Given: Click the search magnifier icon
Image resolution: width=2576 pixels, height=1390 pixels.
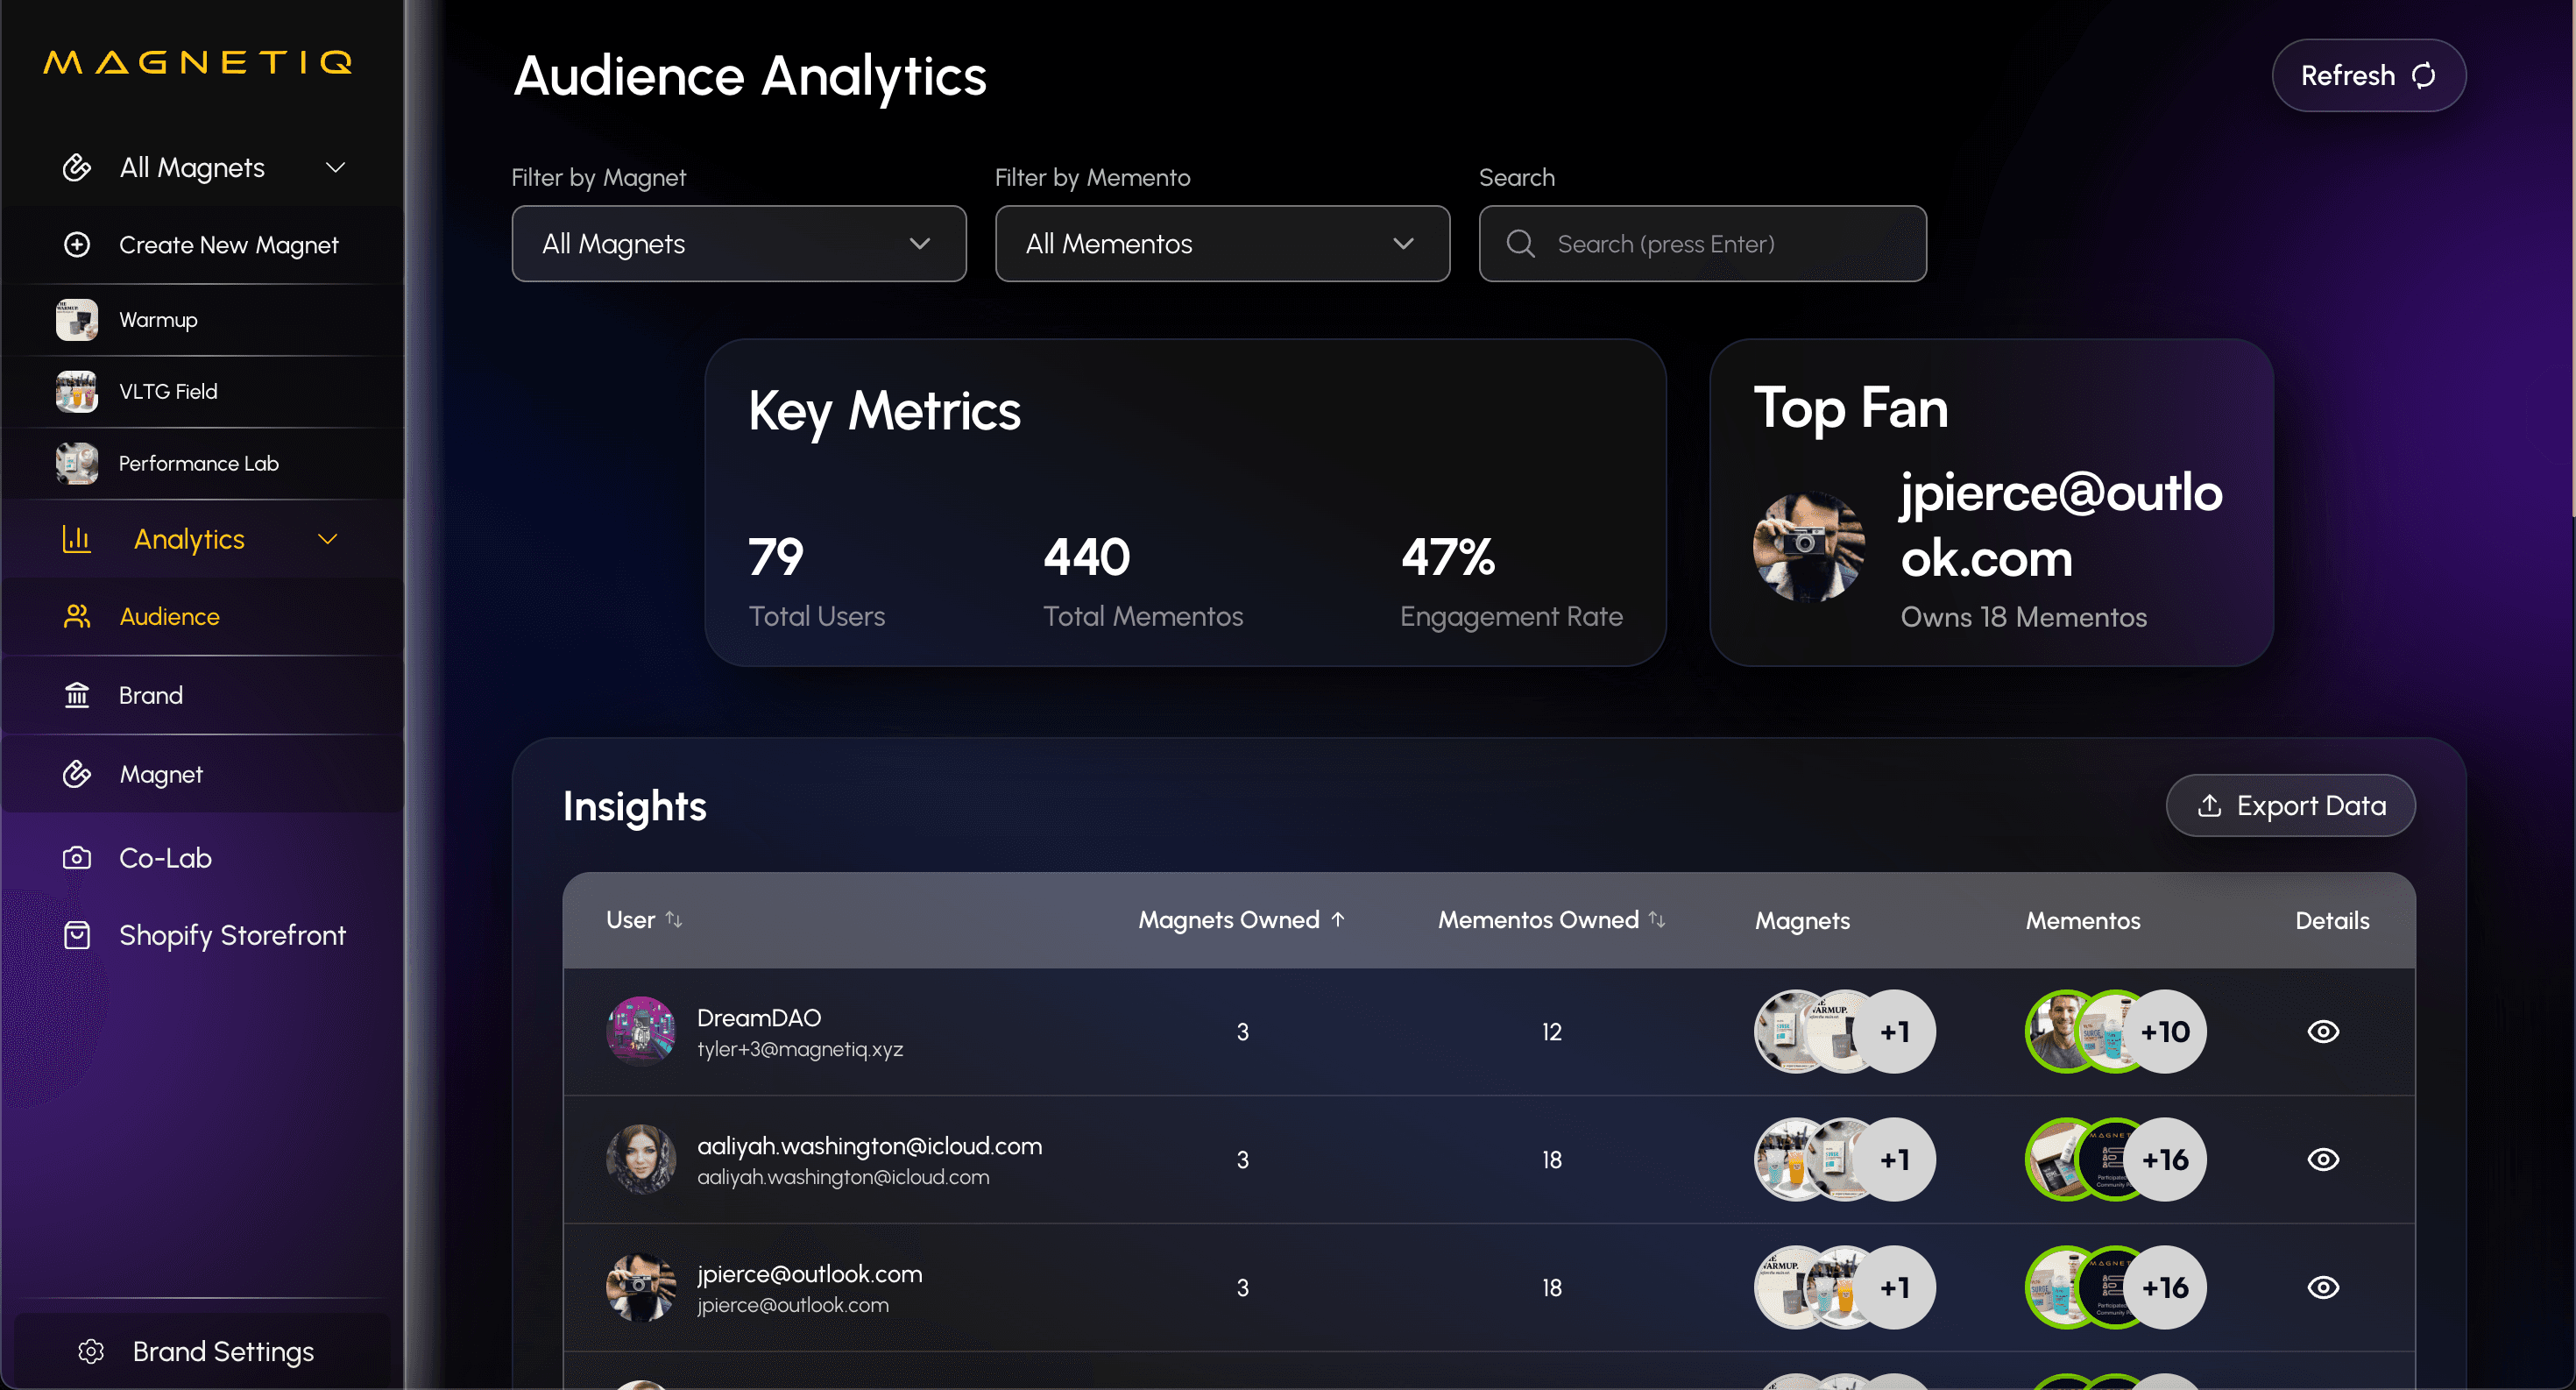Looking at the screenshot, I should [1521, 244].
